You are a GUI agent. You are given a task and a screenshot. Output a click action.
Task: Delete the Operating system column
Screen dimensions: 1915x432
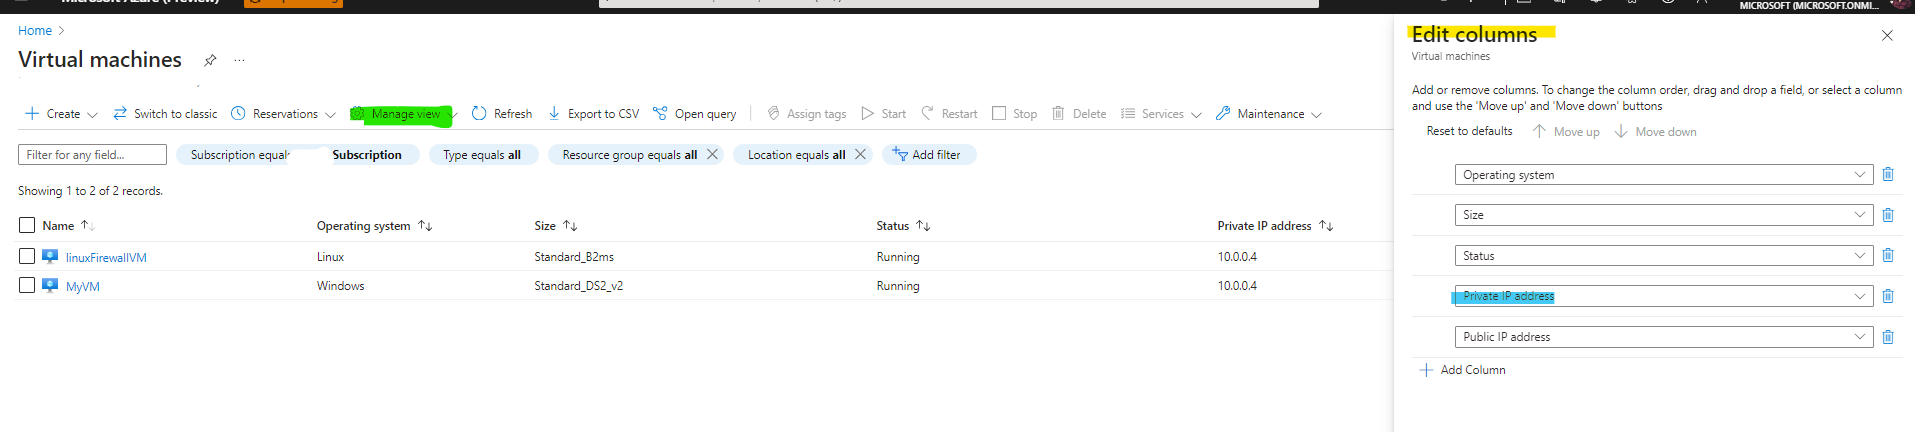click(1888, 174)
